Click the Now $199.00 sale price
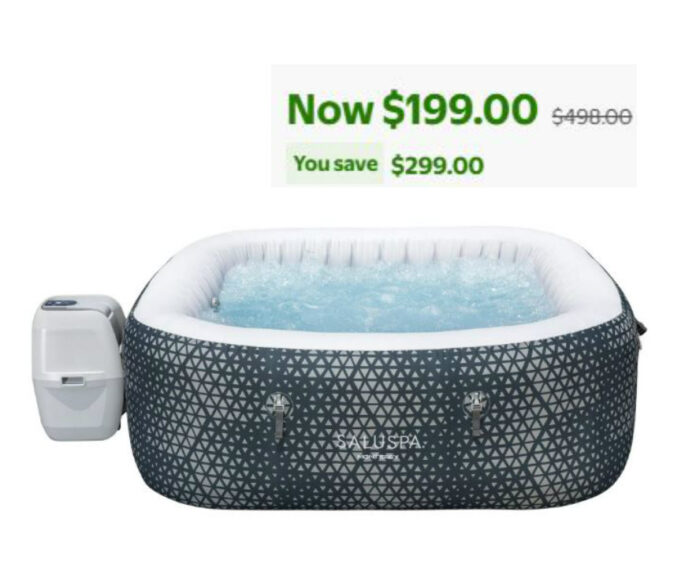Viewport: 700px width, 564px height. pos(412,109)
